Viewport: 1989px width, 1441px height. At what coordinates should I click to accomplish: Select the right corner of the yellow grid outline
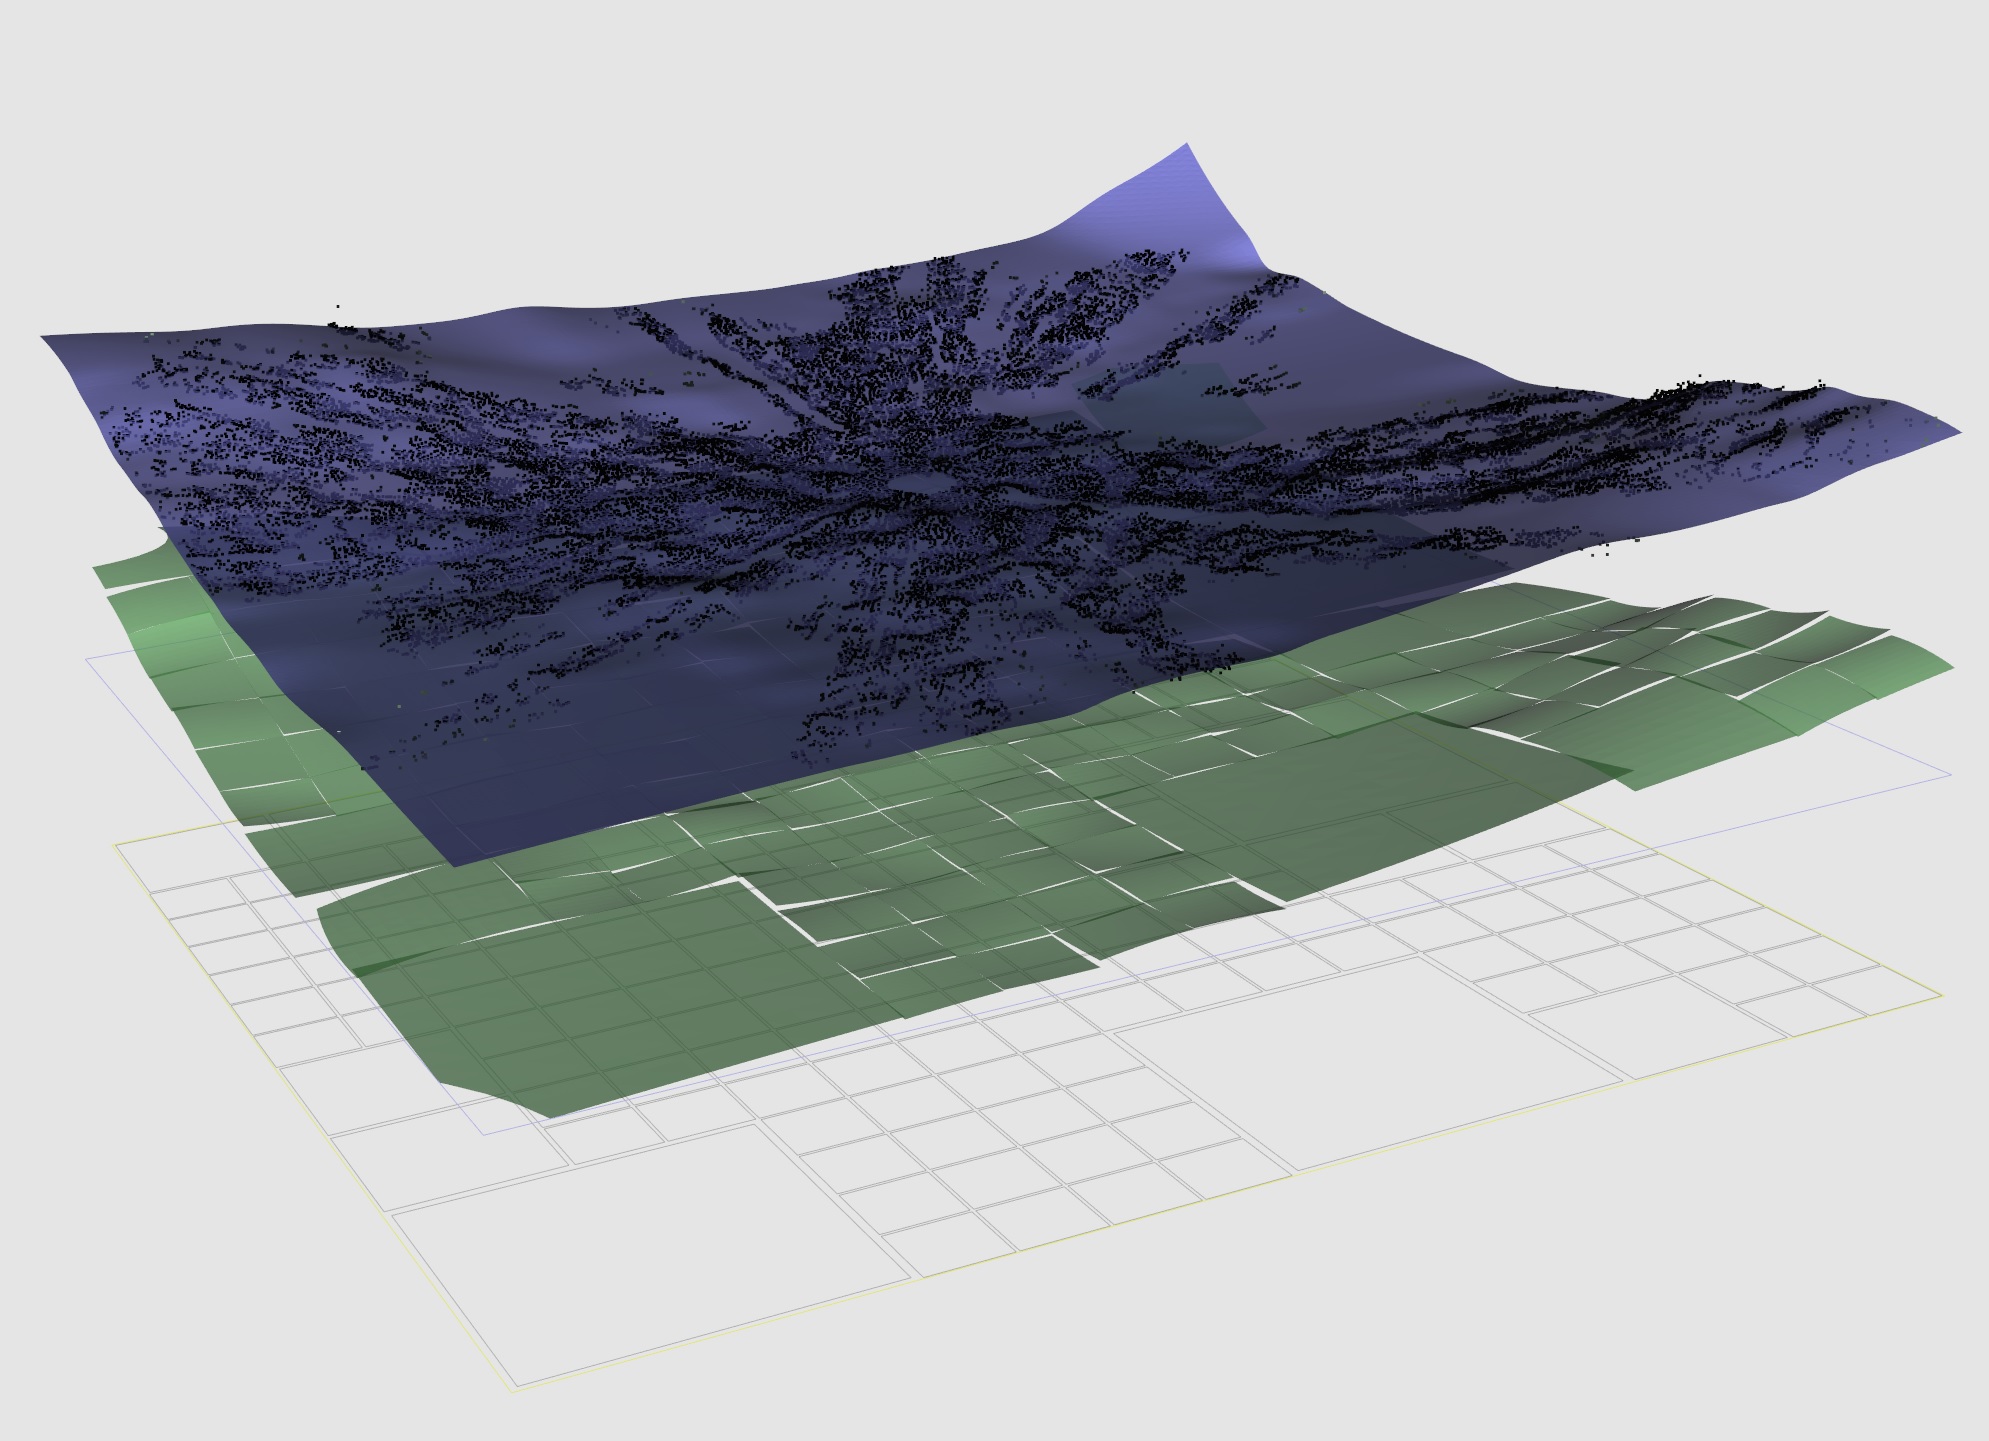(1940, 995)
